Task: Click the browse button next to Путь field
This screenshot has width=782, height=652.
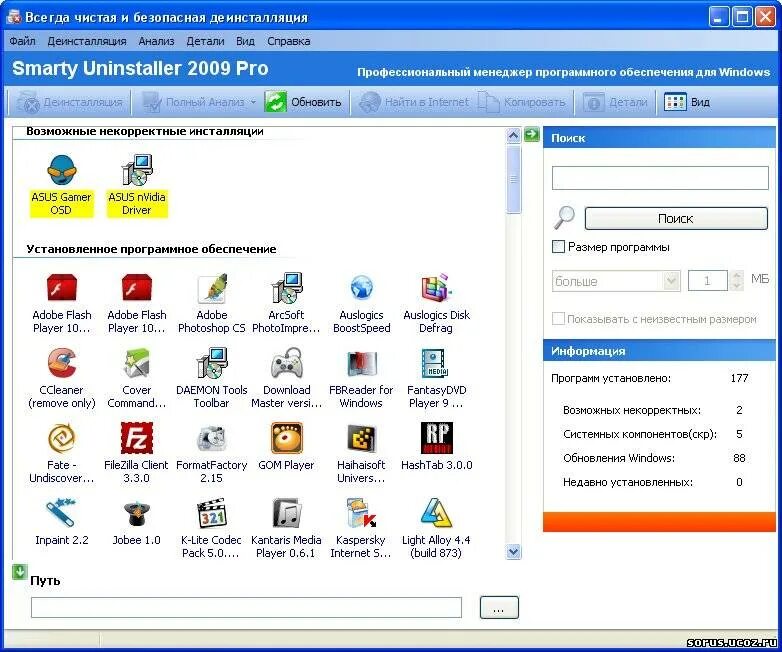Action: (x=499, y=607)
